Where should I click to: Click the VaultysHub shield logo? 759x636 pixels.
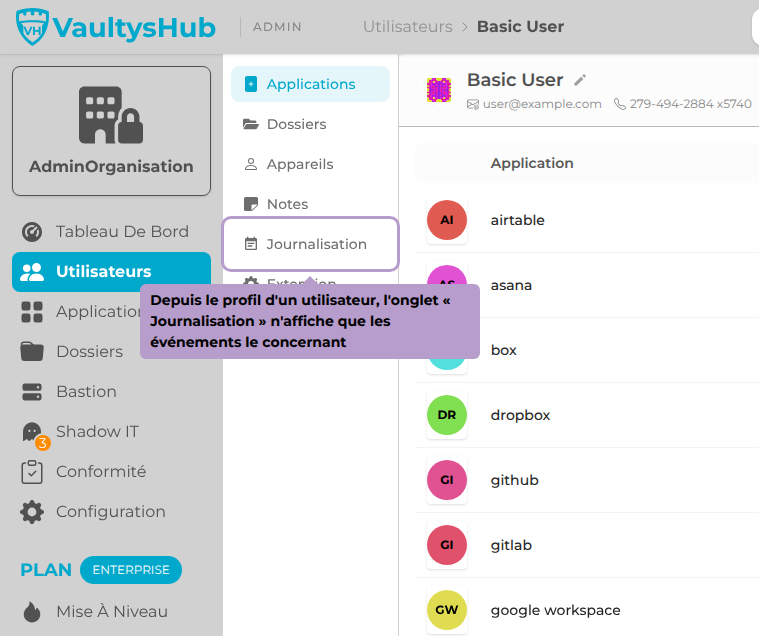point(32,27)
